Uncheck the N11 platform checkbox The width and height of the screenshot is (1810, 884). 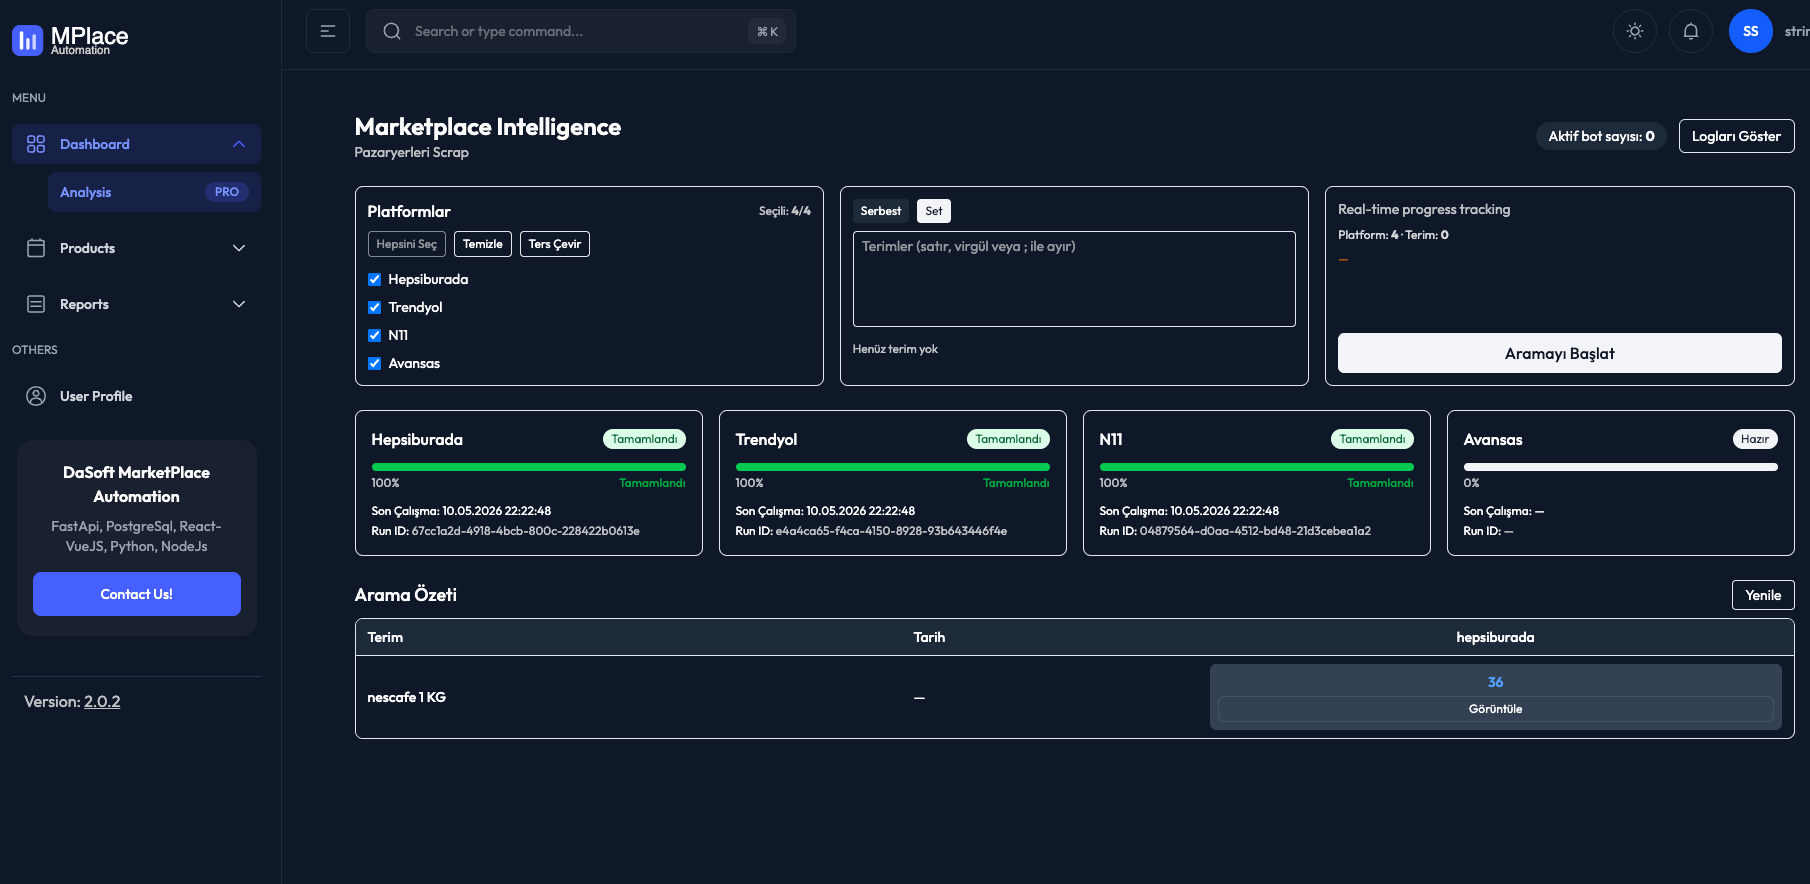[374, 335]
